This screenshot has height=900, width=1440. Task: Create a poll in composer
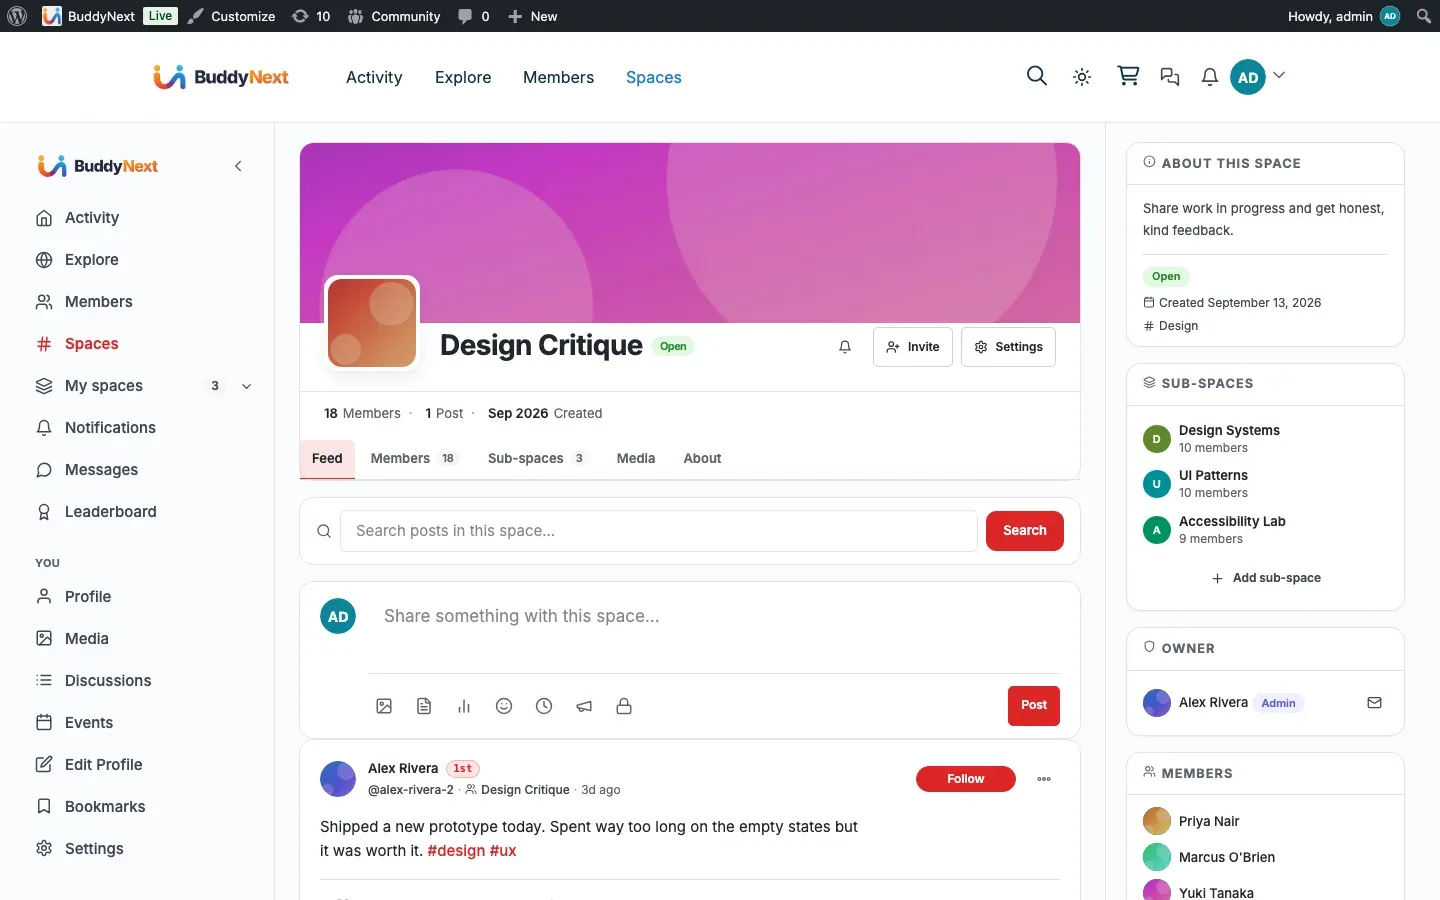(x=464, y=706)
